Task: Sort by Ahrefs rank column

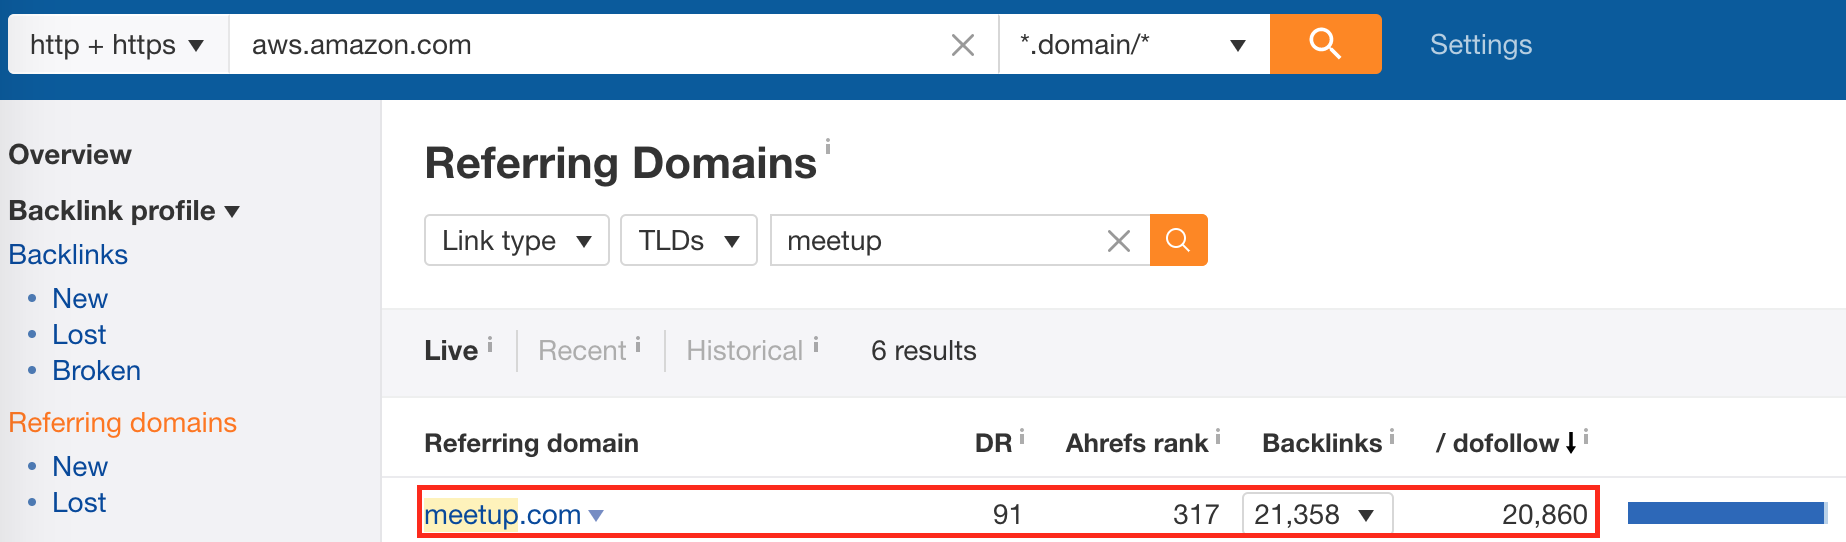Action: (1137, 443)
